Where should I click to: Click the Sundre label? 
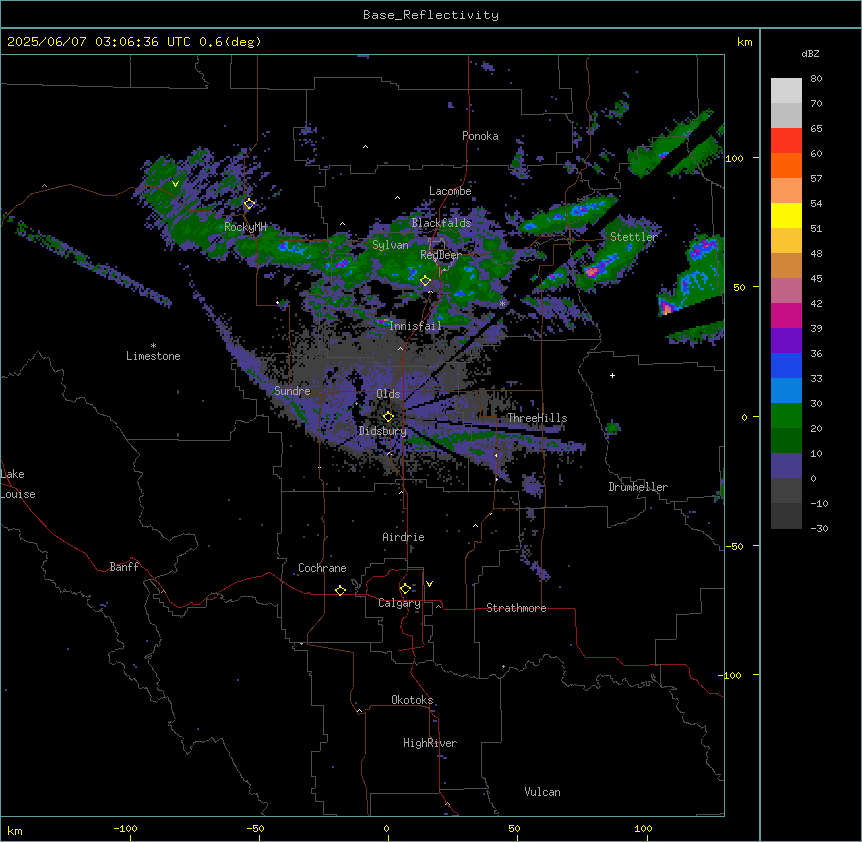point(292,391)
